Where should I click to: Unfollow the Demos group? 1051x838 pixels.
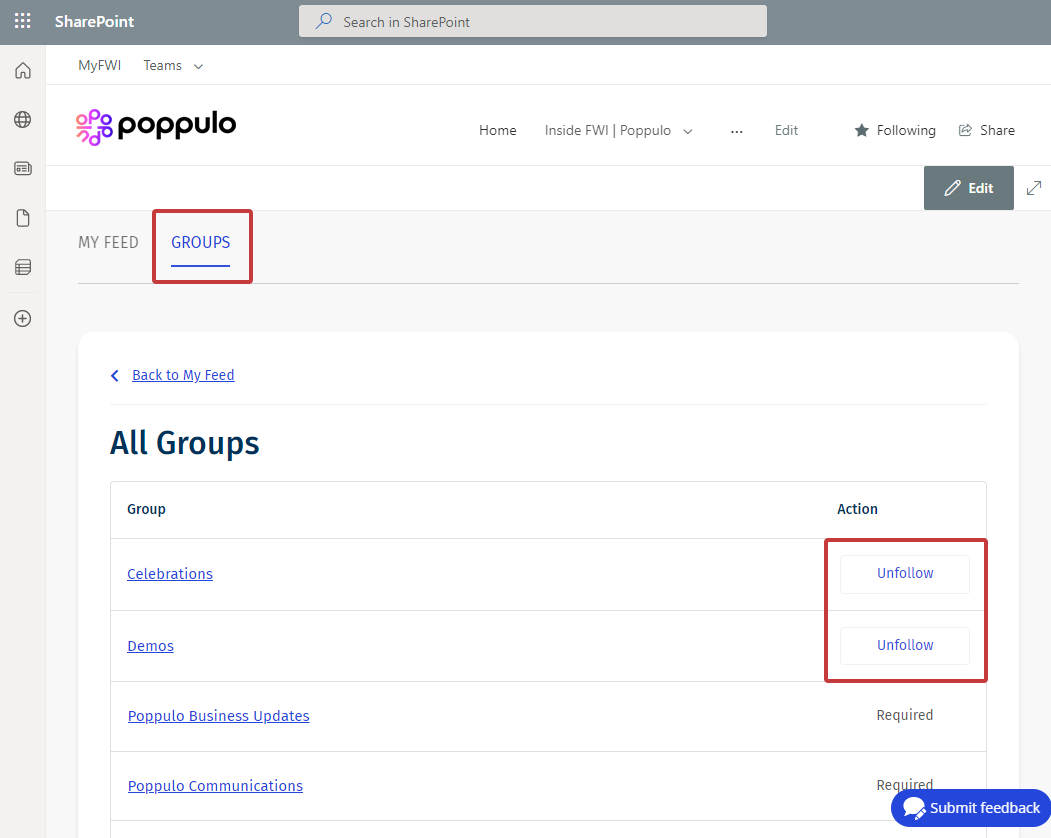(x=904, y=646)
